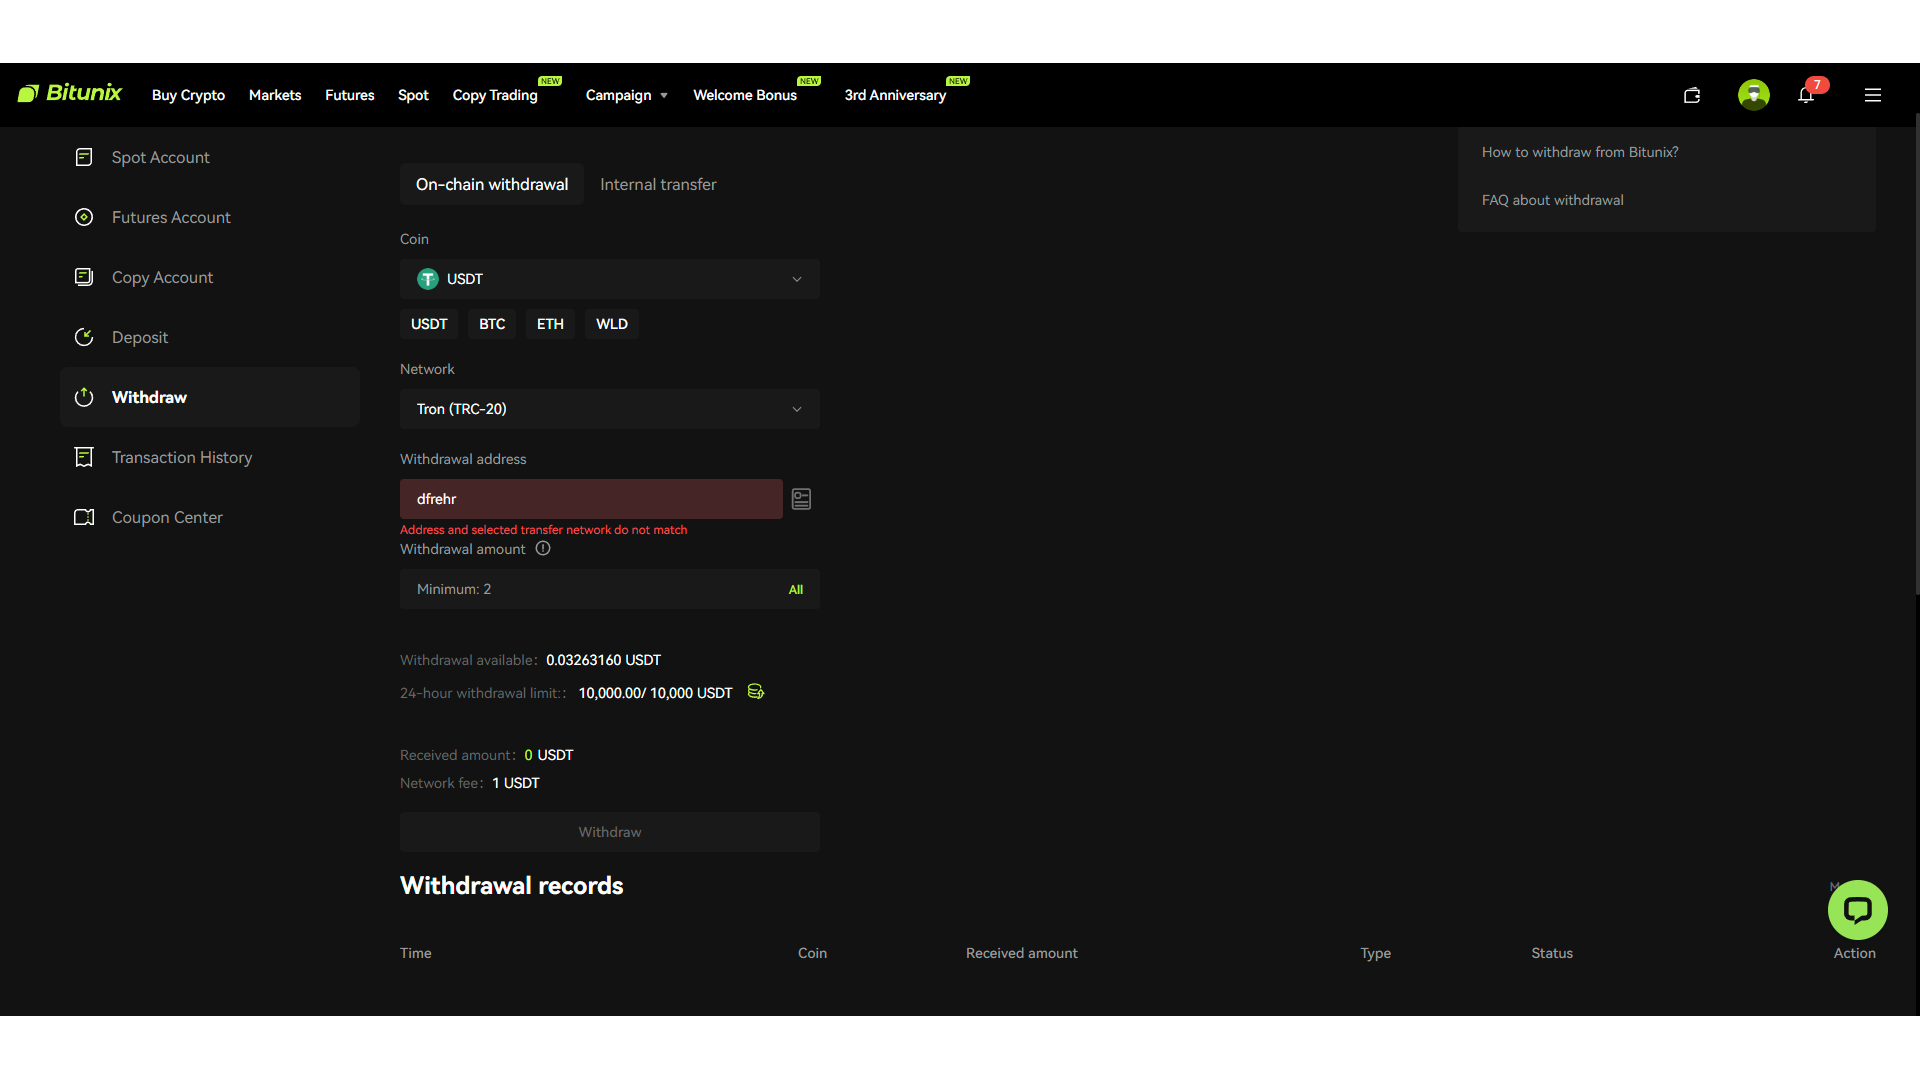The image size is (1920, 1080).
Task: Click the Network fee 1 USDT value
Action: [516, 783]
